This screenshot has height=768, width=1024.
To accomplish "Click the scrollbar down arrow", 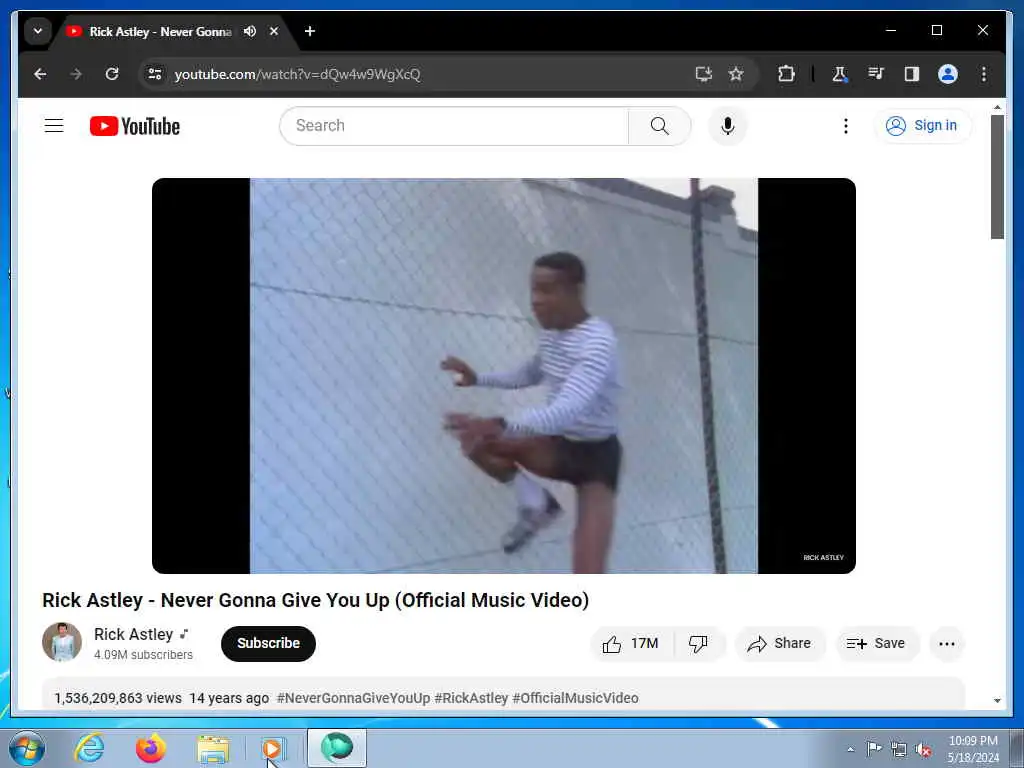I will [x=997, y=701].
